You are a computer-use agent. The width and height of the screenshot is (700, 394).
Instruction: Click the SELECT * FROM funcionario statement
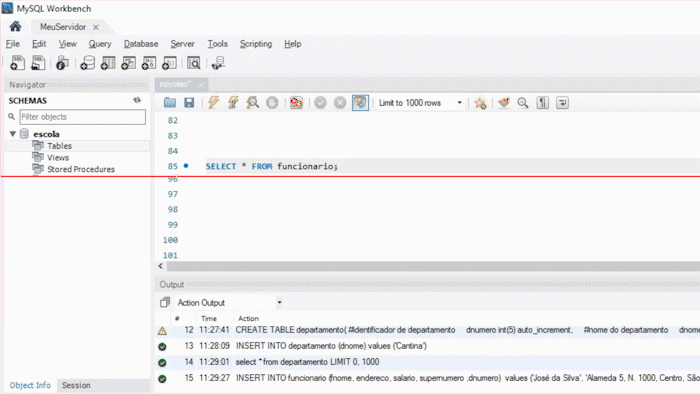coord(271,166)
